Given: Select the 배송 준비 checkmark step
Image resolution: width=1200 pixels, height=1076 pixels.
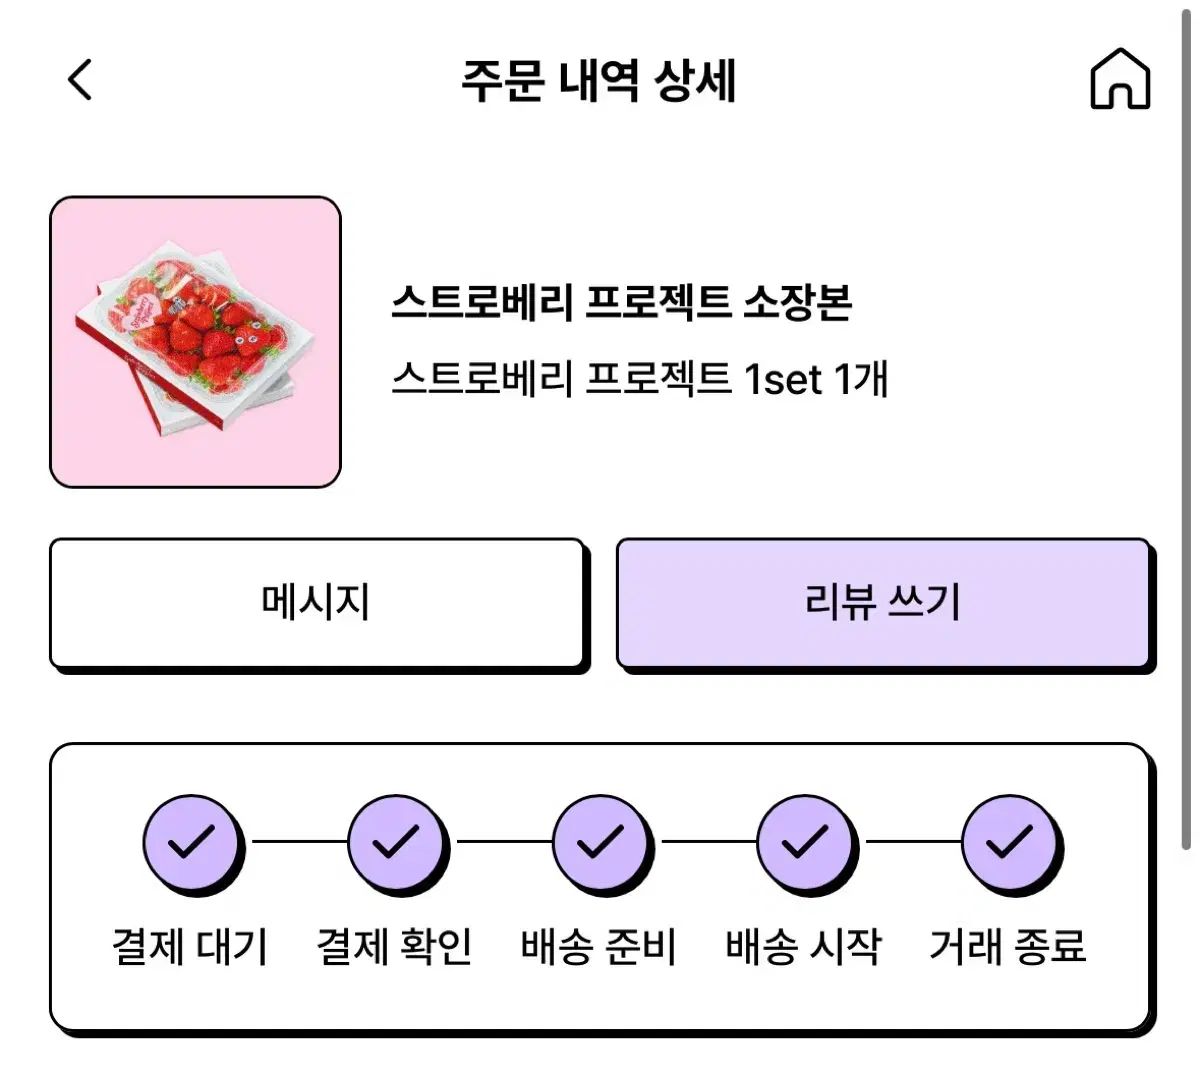Looking at the screenshot, I should tap(601, 843).
